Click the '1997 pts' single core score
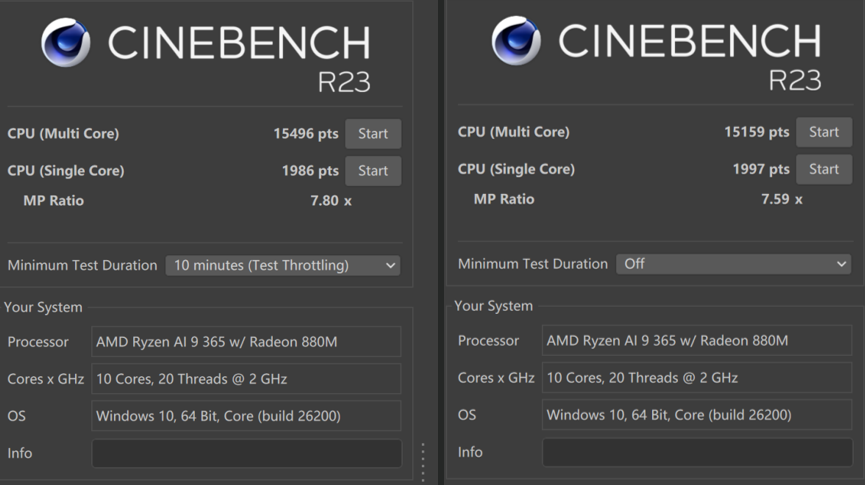Viewport: 865px width, 485px height. coord(761,169)
